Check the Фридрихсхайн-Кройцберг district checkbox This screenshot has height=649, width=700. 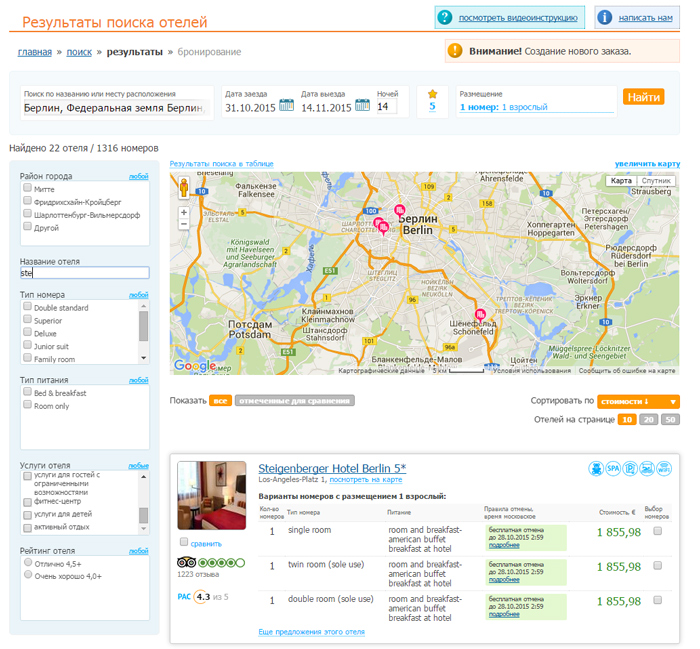click(x=28, y=200)
